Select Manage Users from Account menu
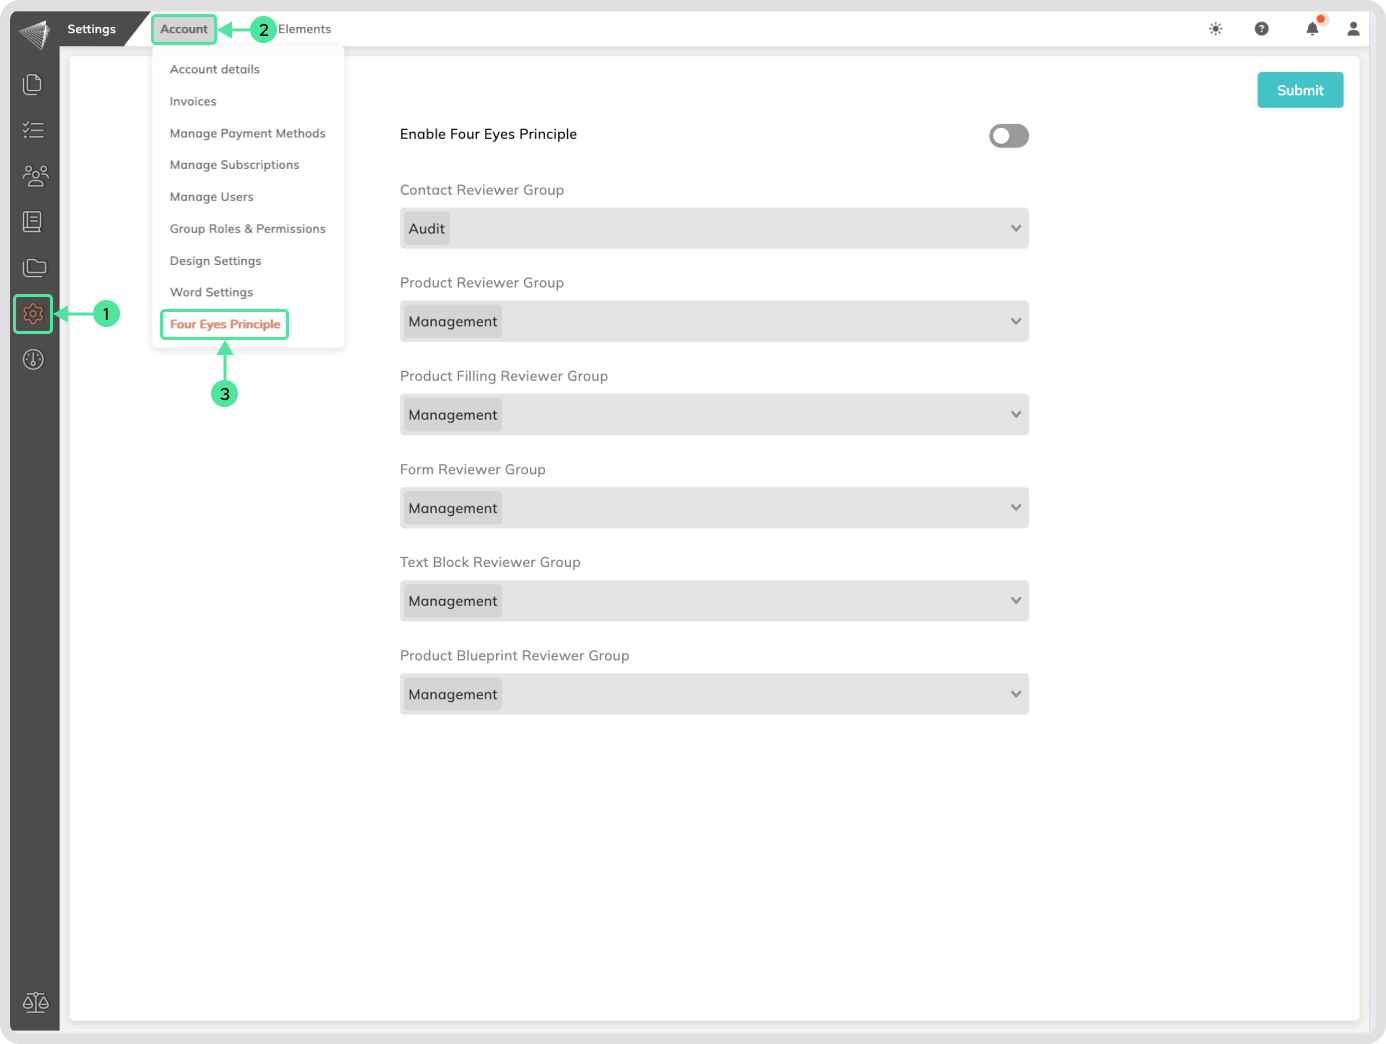Image resolution: width=1386 pixels, height=1044 pixels. tap(211, 197)
